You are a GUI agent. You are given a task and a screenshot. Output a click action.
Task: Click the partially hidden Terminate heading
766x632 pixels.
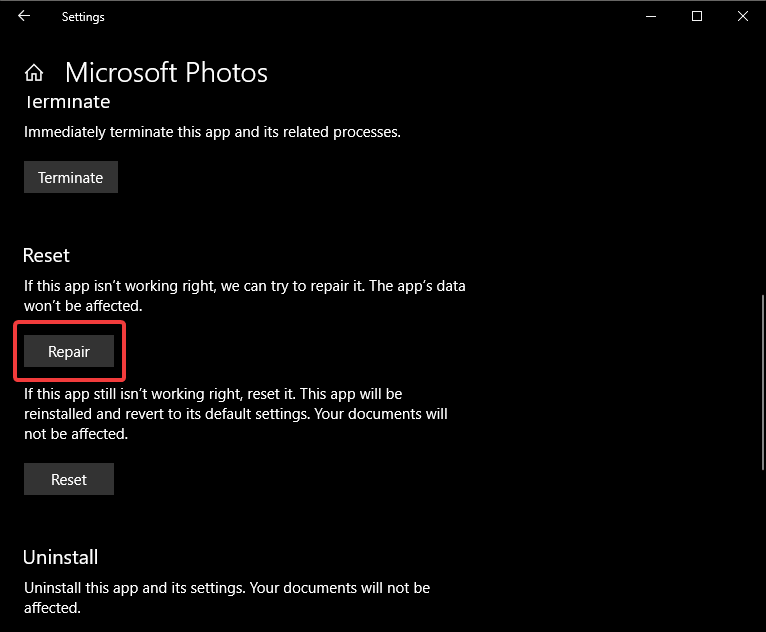coord(66,102)
